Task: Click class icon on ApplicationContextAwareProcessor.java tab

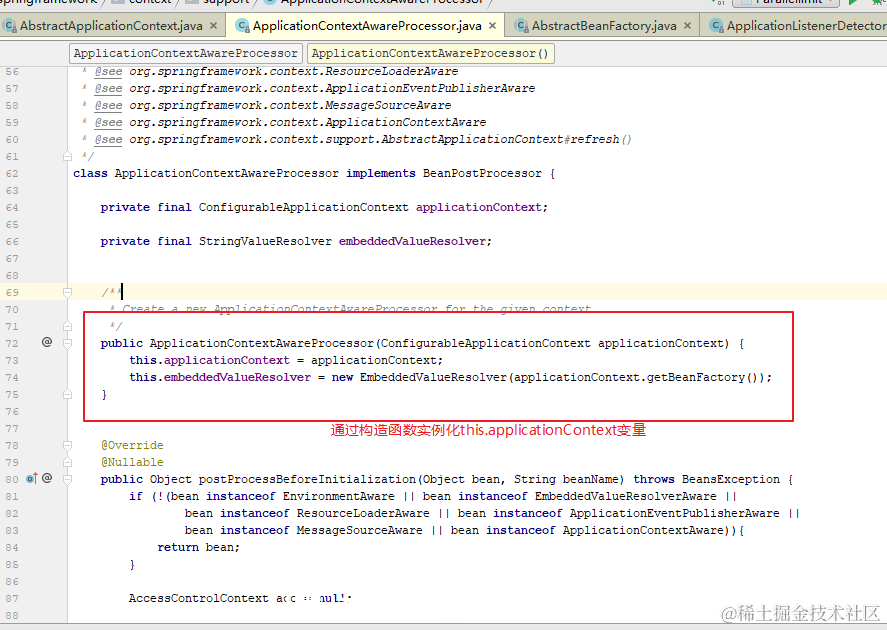Action: (x=243, y=25)
